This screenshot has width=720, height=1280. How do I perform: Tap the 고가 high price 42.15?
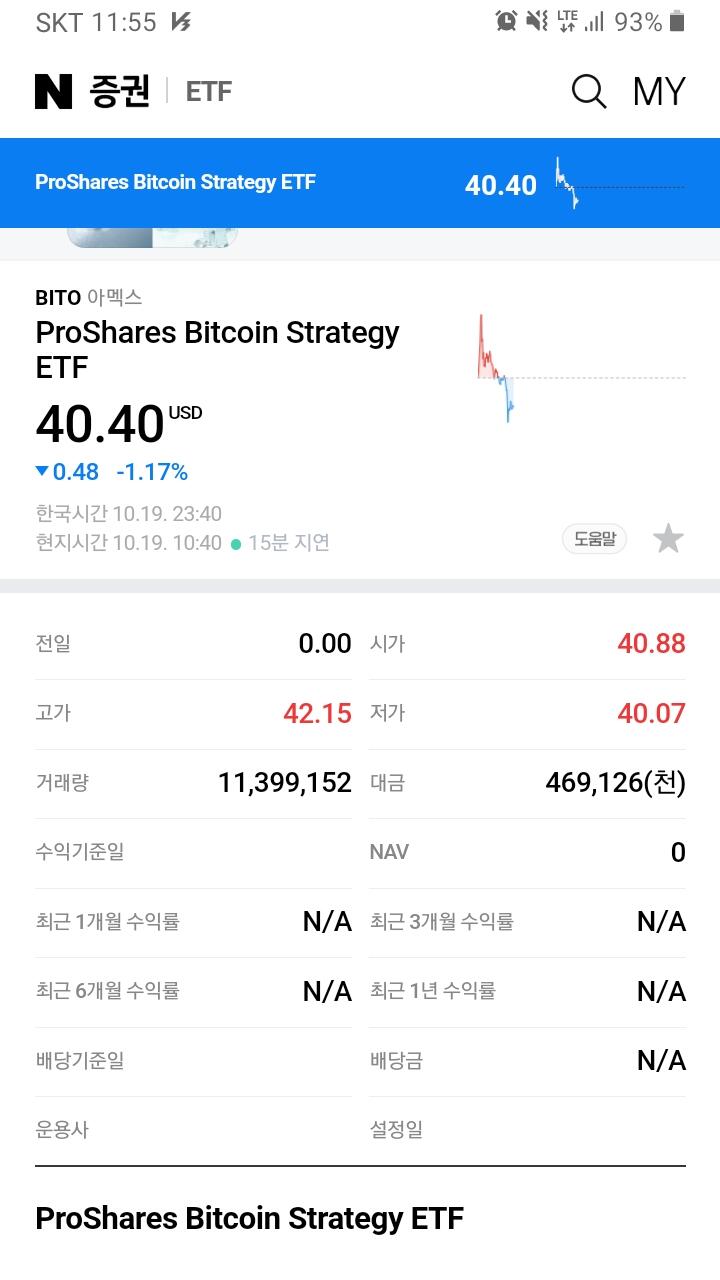317,713
